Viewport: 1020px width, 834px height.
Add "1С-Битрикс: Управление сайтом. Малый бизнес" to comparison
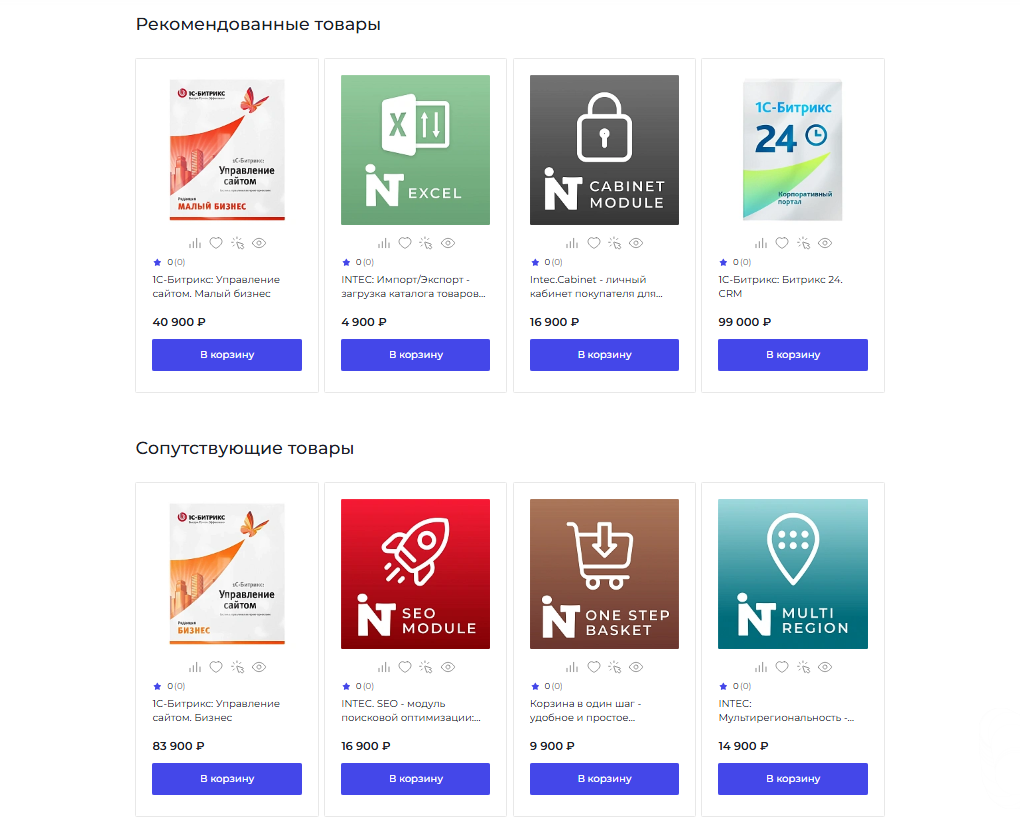point(194,242)
